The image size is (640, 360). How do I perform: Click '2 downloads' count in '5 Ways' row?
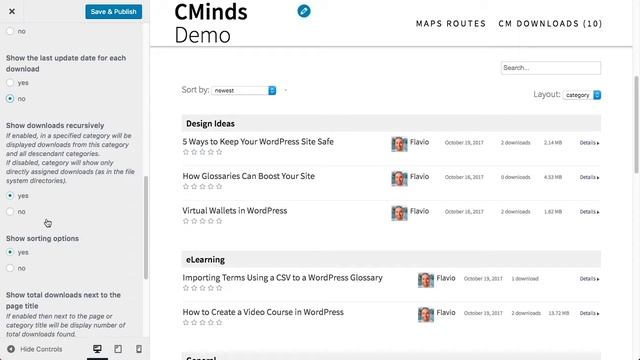(516, 143)
